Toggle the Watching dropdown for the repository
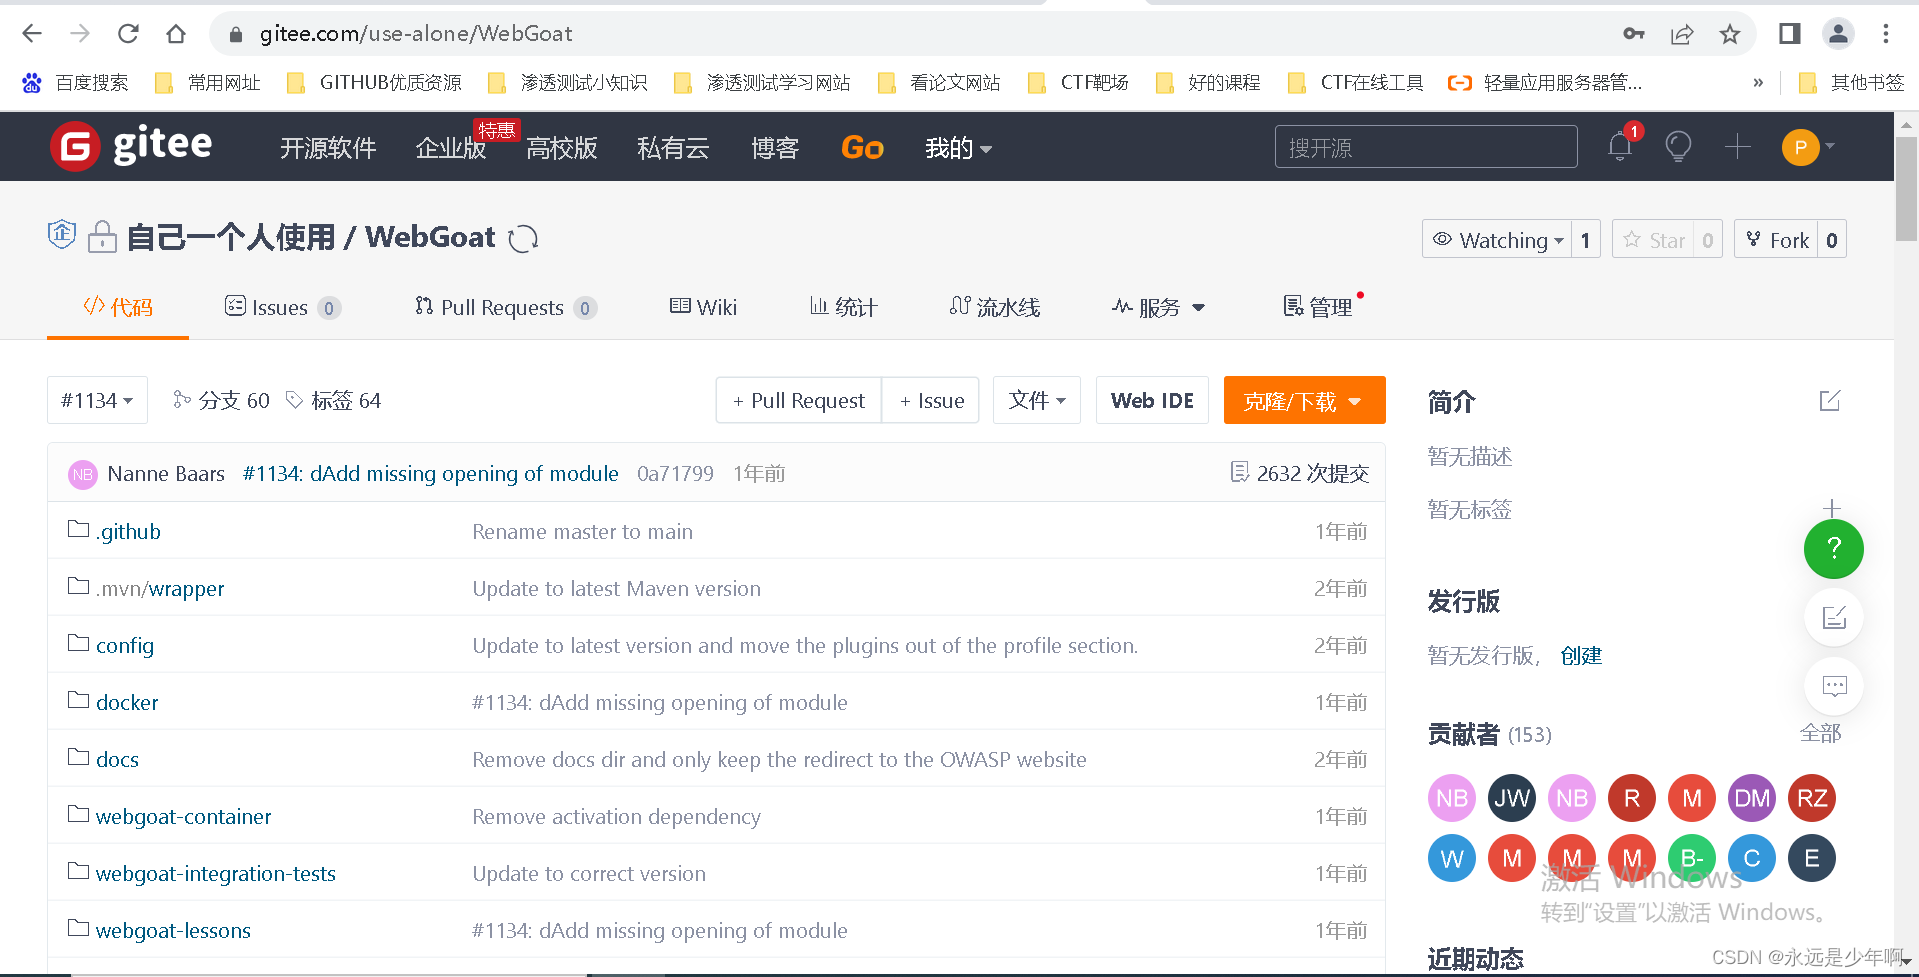 coord(1497,240)
